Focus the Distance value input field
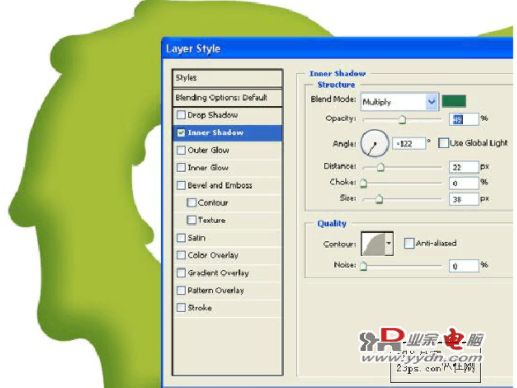Viewport: 517px width, 388px height. (x=464, y=167)
